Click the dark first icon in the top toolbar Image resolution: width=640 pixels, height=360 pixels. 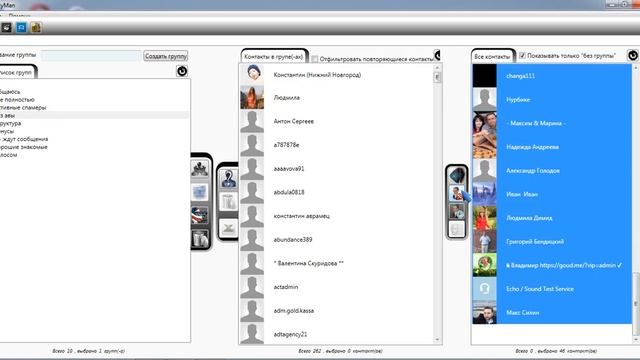(x=7, y=27)
